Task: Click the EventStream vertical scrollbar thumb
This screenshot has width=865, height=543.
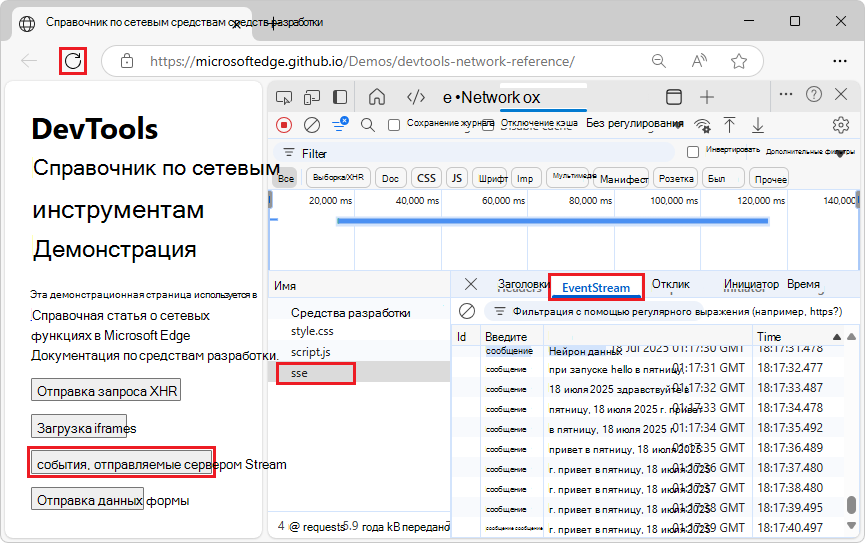Action: pyautogui.click(x=851, y=504)
